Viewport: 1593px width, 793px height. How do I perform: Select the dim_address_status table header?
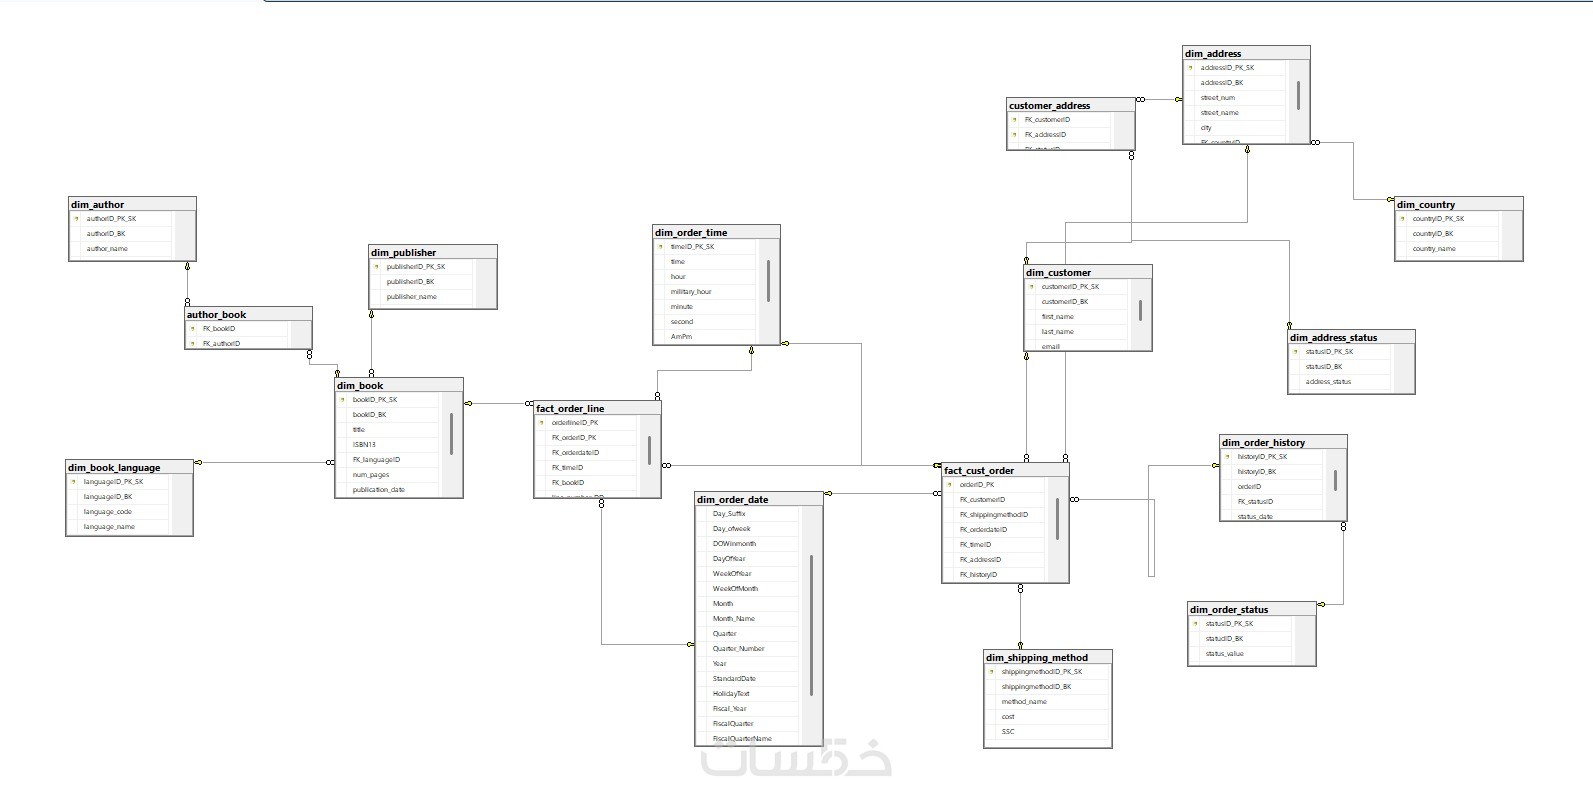point(1351,337)
